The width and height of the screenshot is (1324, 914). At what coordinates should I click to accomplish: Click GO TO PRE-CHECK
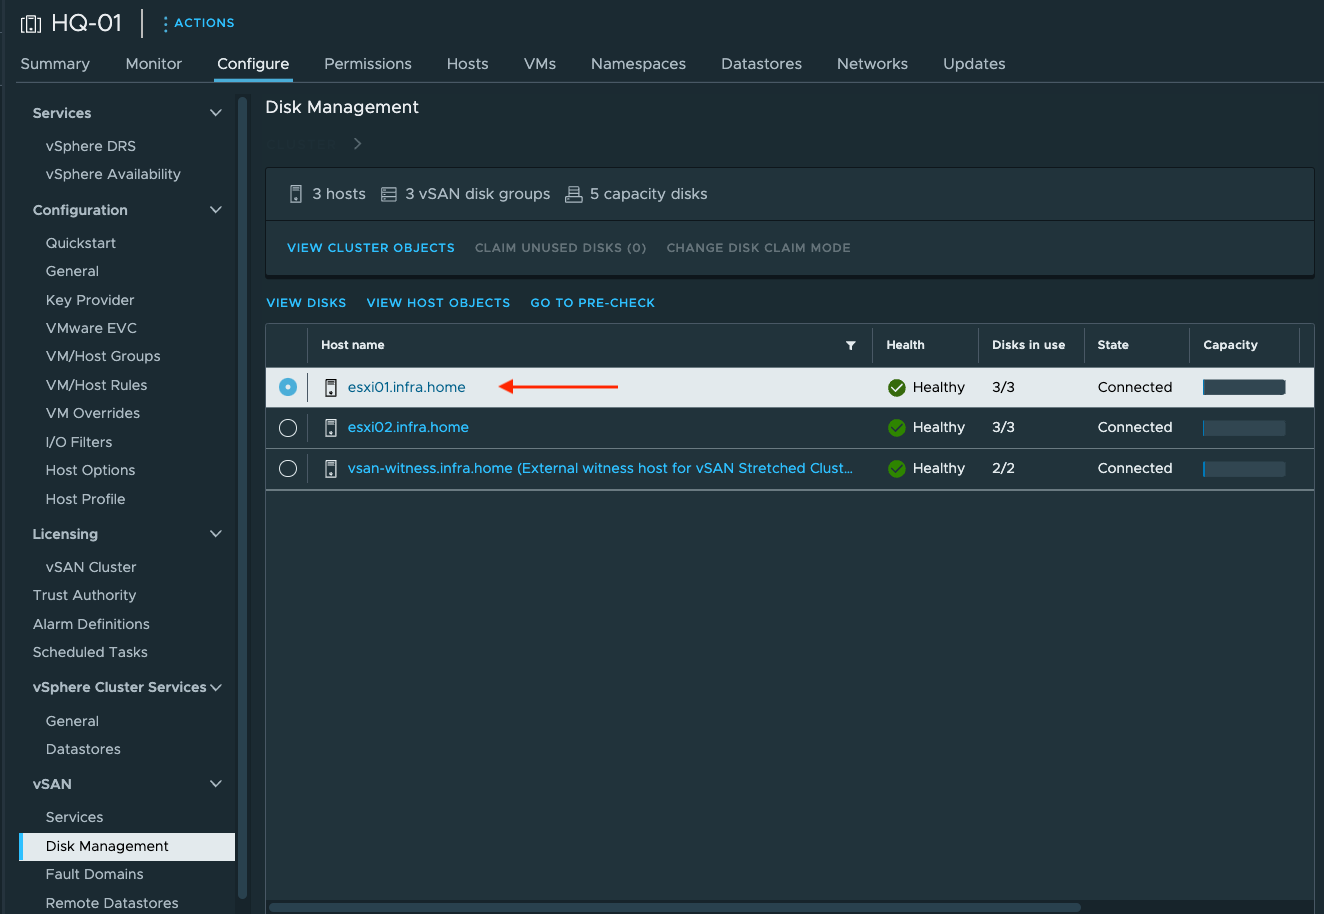click(592, 302)
